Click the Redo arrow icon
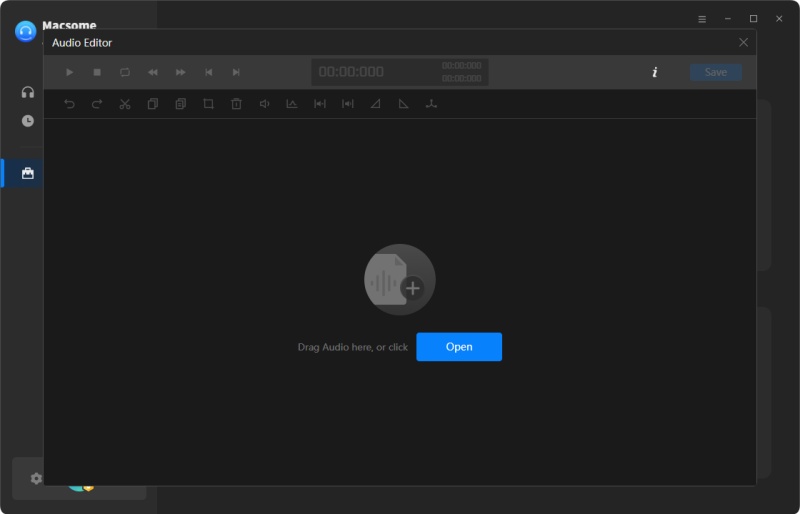The image size is (800, 514). (97, 104)
